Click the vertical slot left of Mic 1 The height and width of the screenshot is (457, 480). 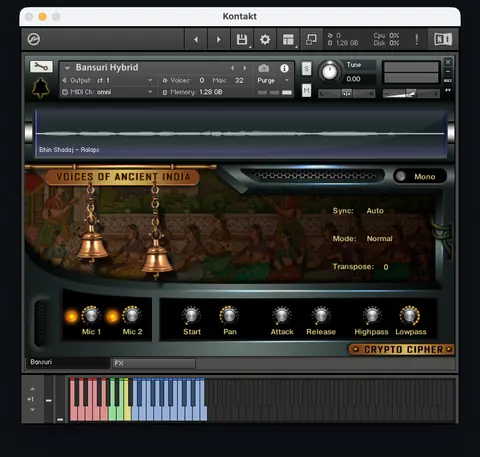pyautogui.click(x=40, y=323)
